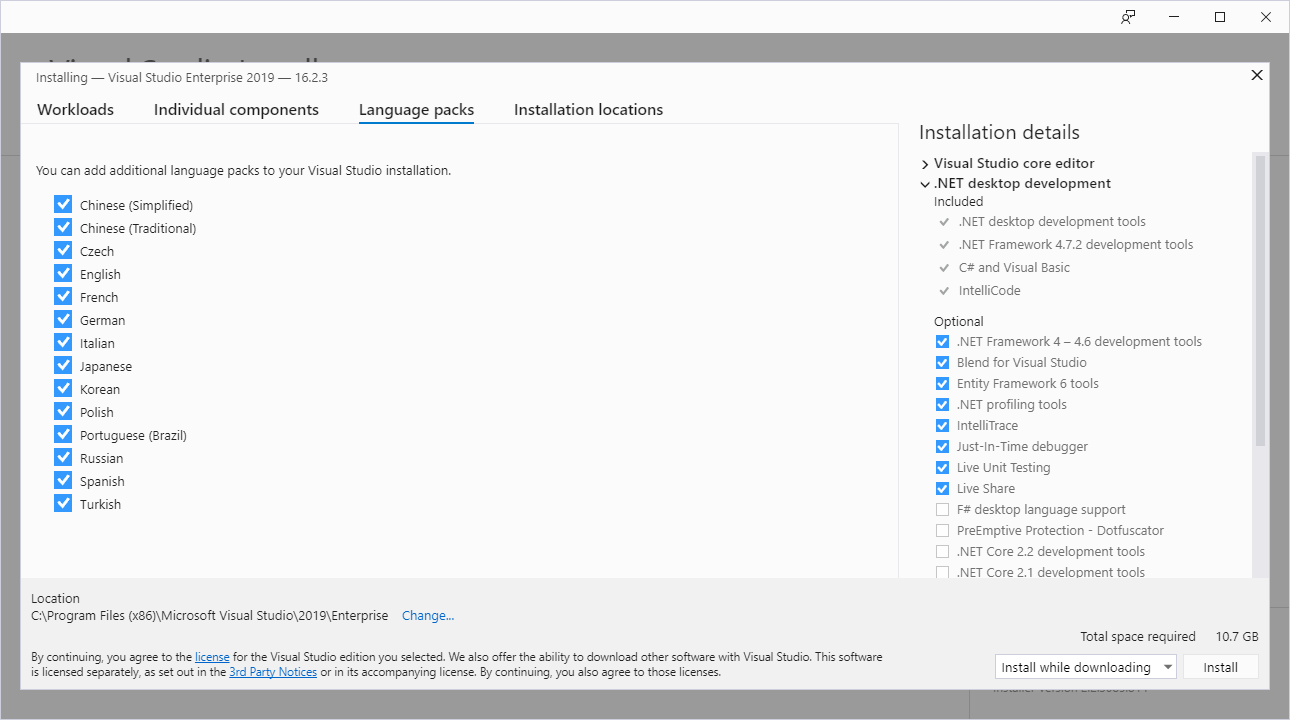1290x720 pixels.
Task: Open Install while downloading dropdown
Action: [1085, 667]
